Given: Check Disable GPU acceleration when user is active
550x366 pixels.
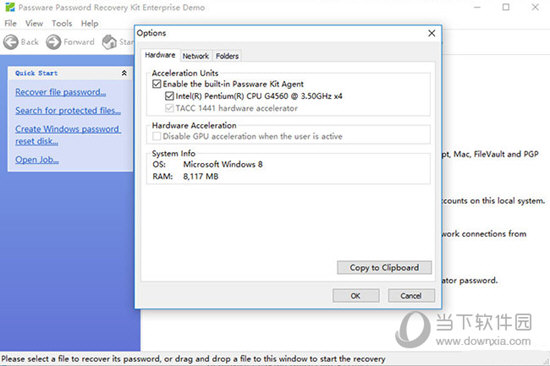Looking at the screenshot, I should pos(157,136).
